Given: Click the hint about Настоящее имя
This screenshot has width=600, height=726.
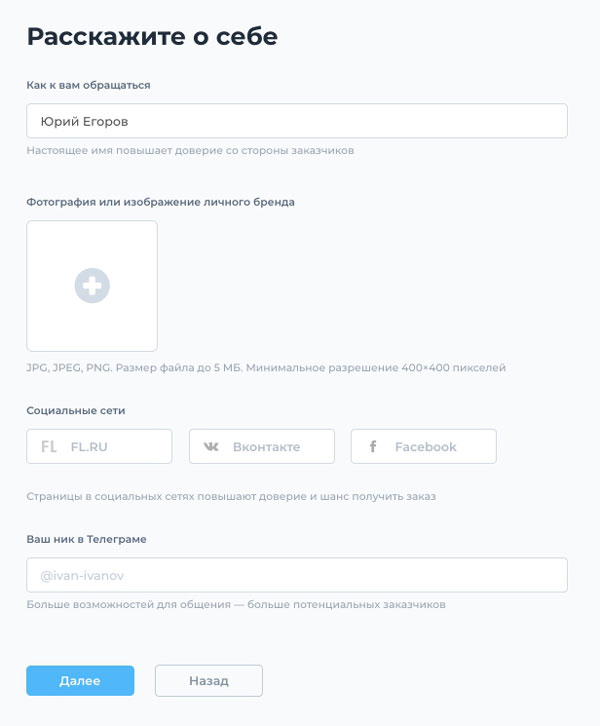Looking at the screenshot, I should point(190,150).
